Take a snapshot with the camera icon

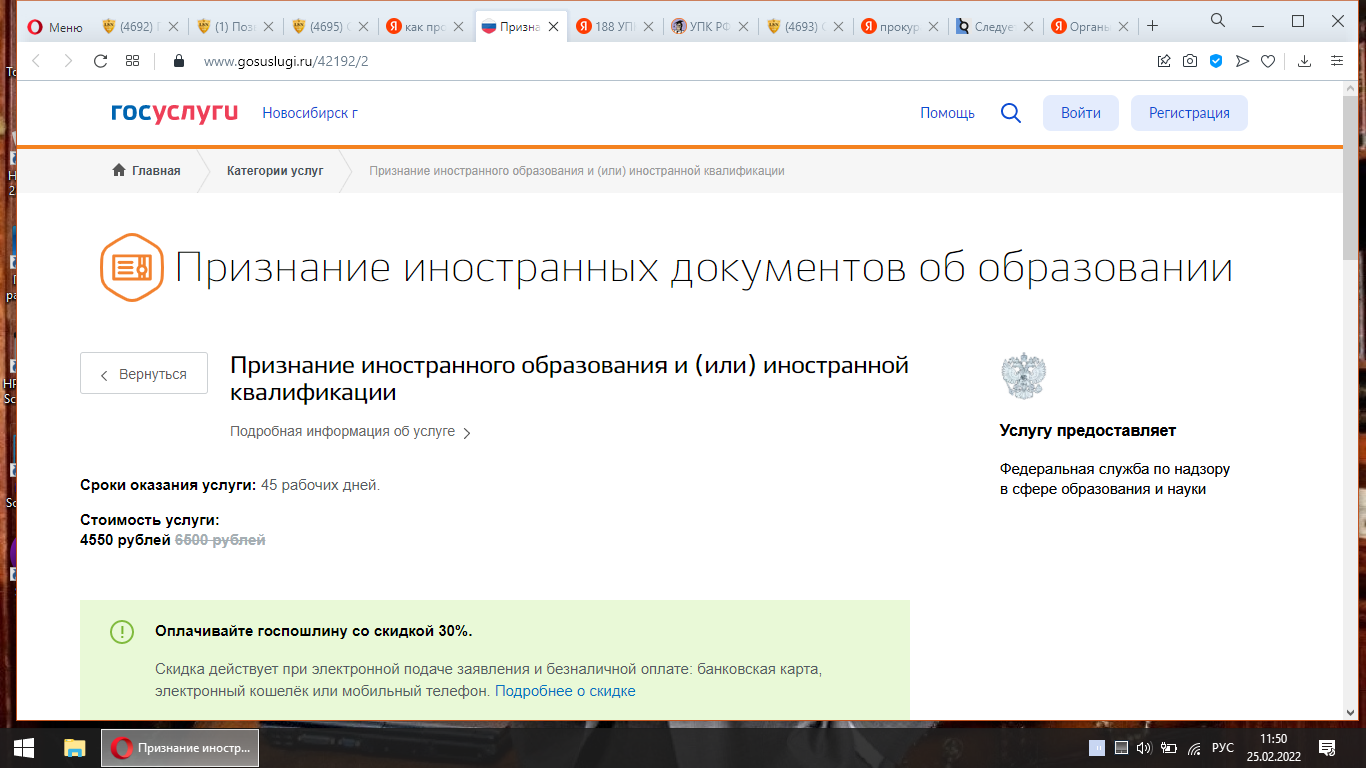tap(1190, 61)
